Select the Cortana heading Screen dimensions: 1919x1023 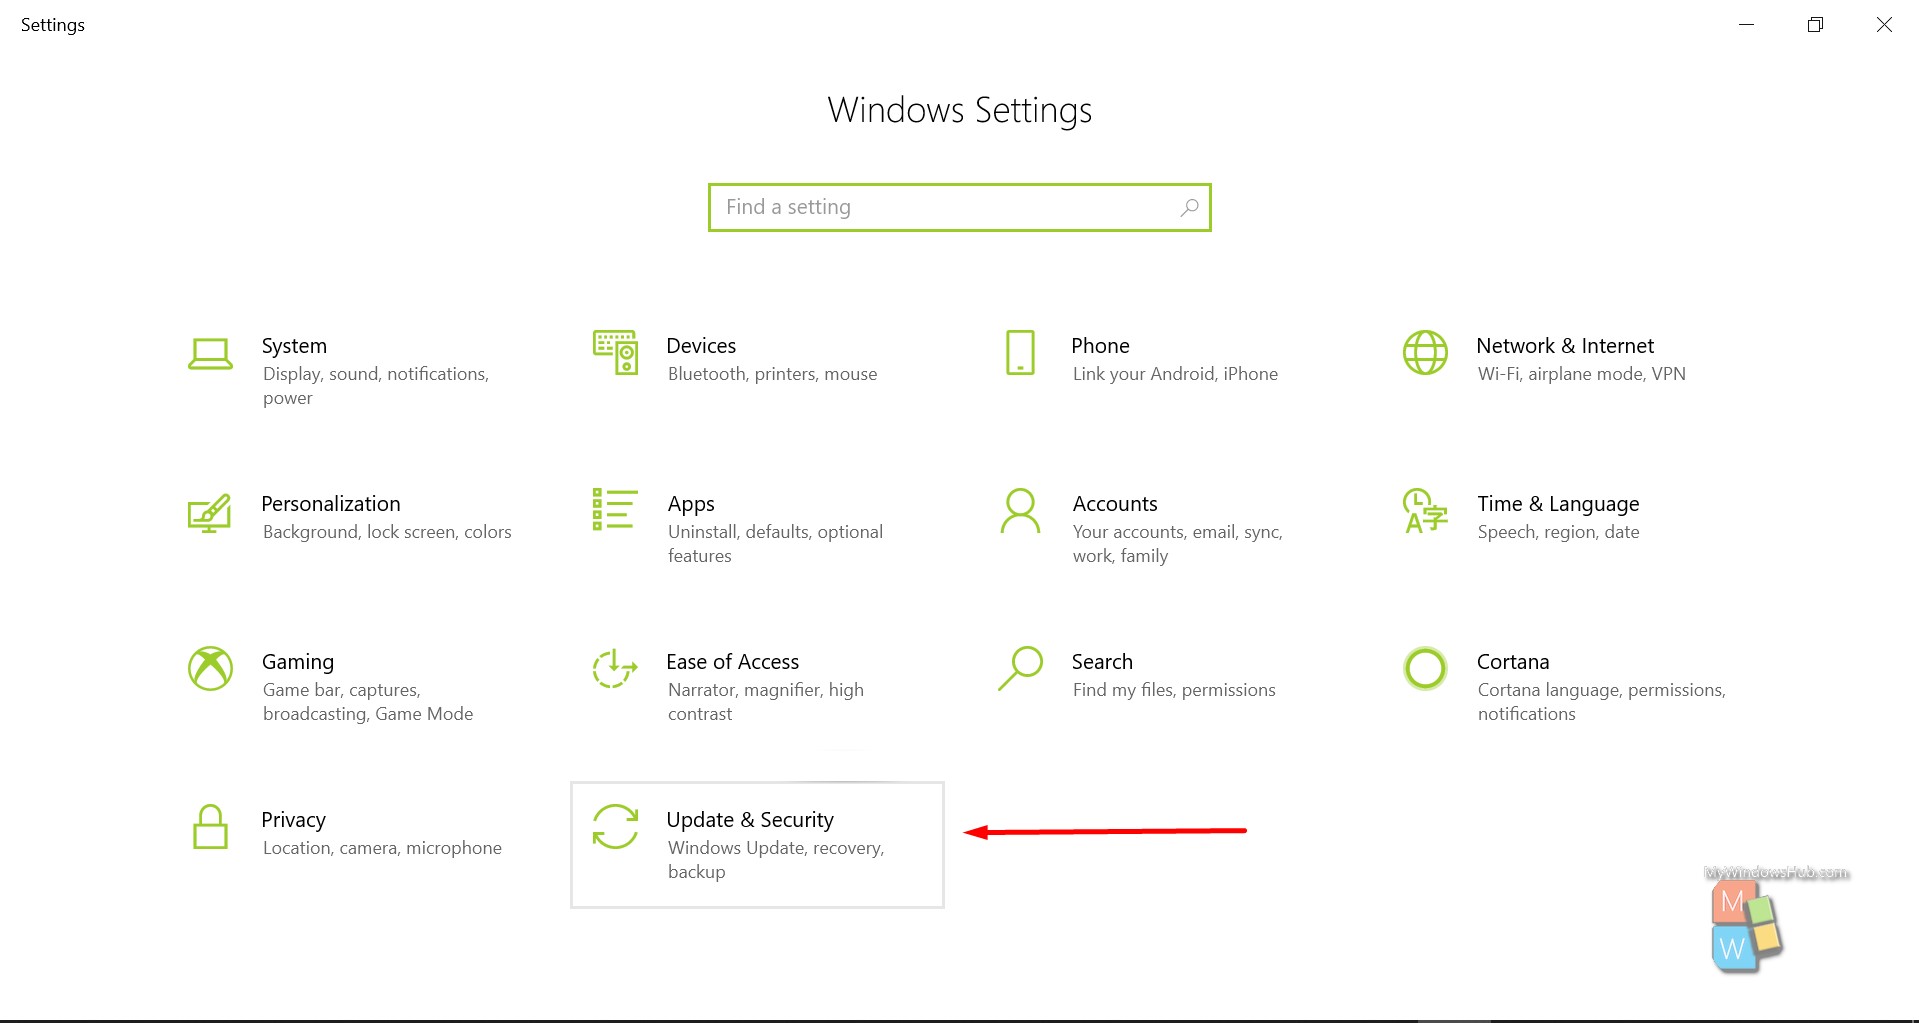1513,662
